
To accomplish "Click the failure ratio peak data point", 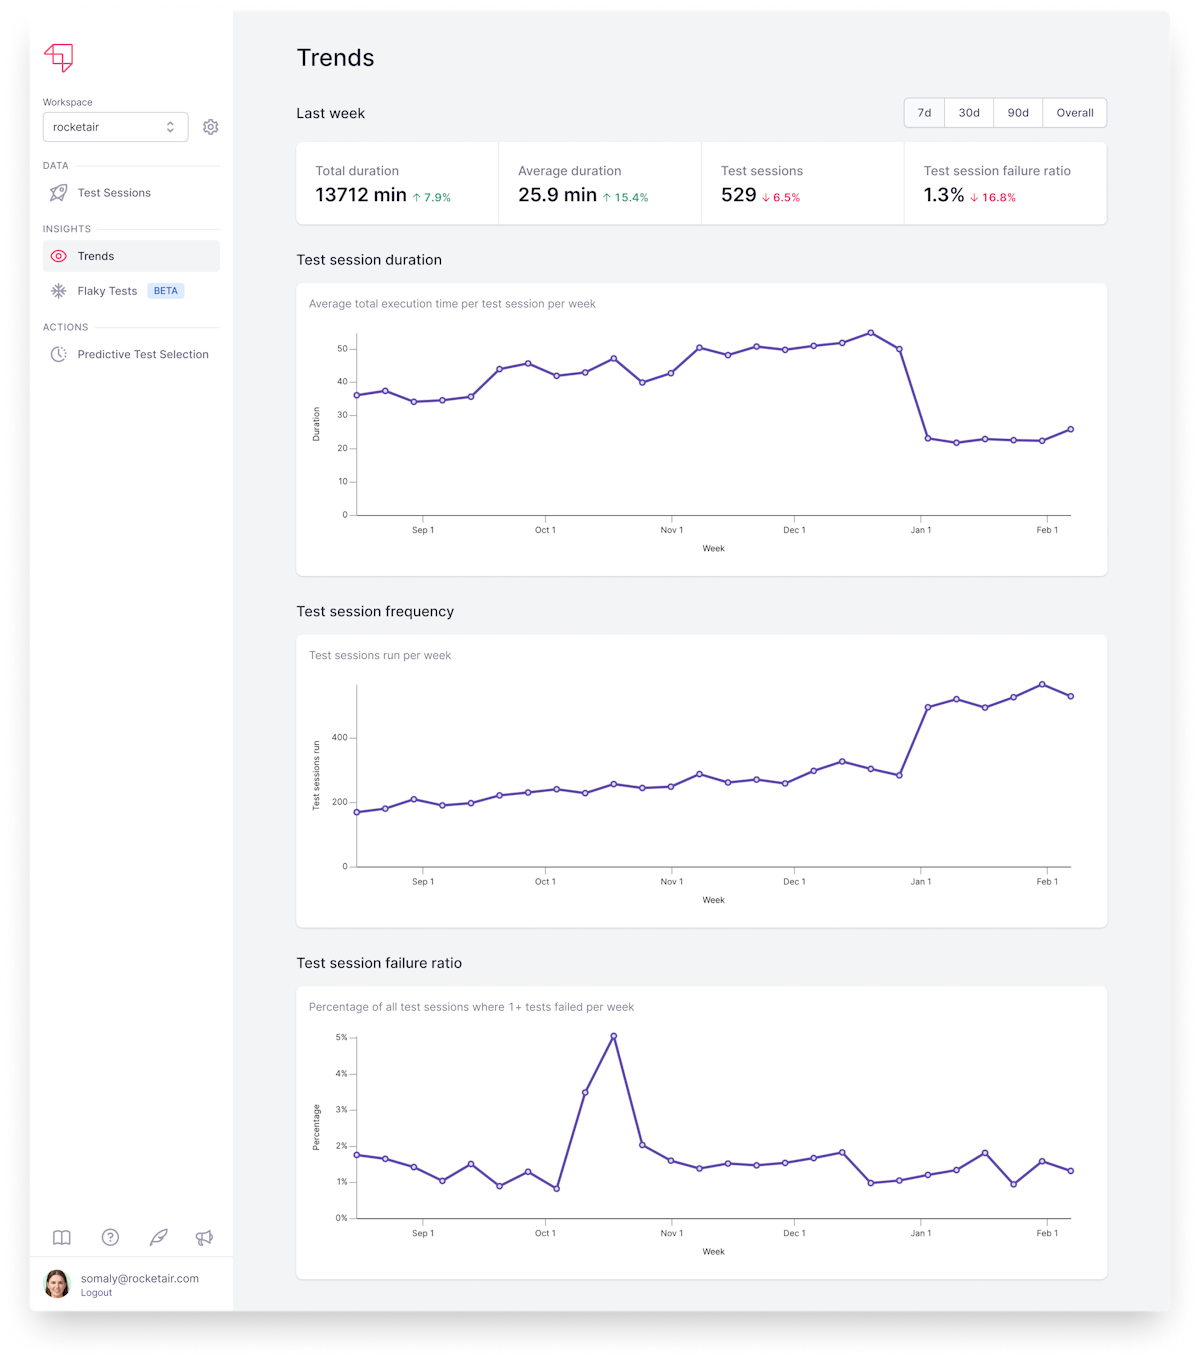I will pos(613,1036).
